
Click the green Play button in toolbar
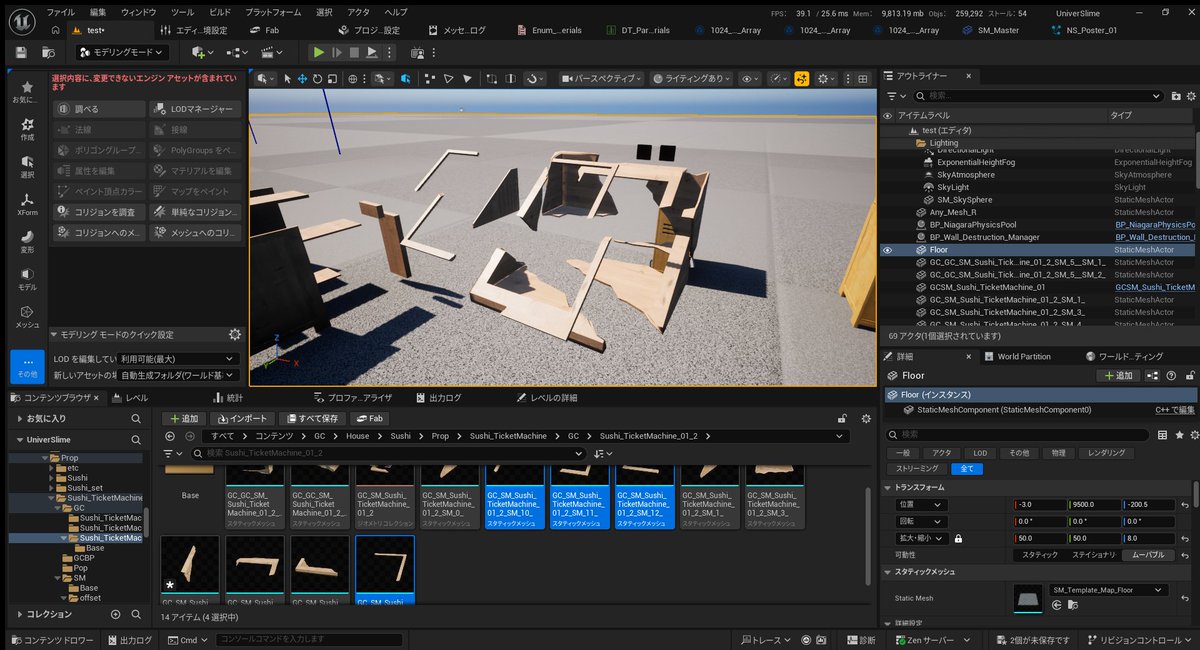tap(318, 52)
